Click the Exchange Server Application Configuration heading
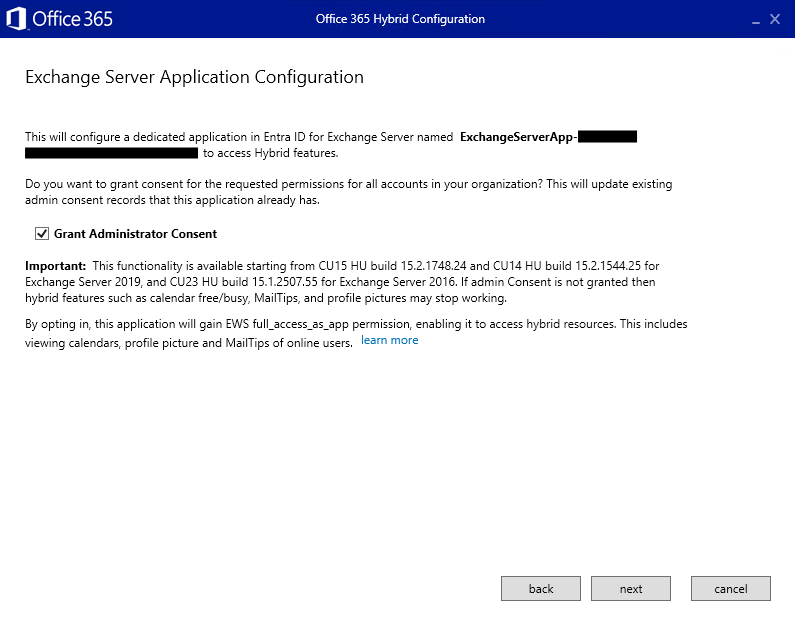This screenshot has height=625, width=795. [x=194, y=77]
